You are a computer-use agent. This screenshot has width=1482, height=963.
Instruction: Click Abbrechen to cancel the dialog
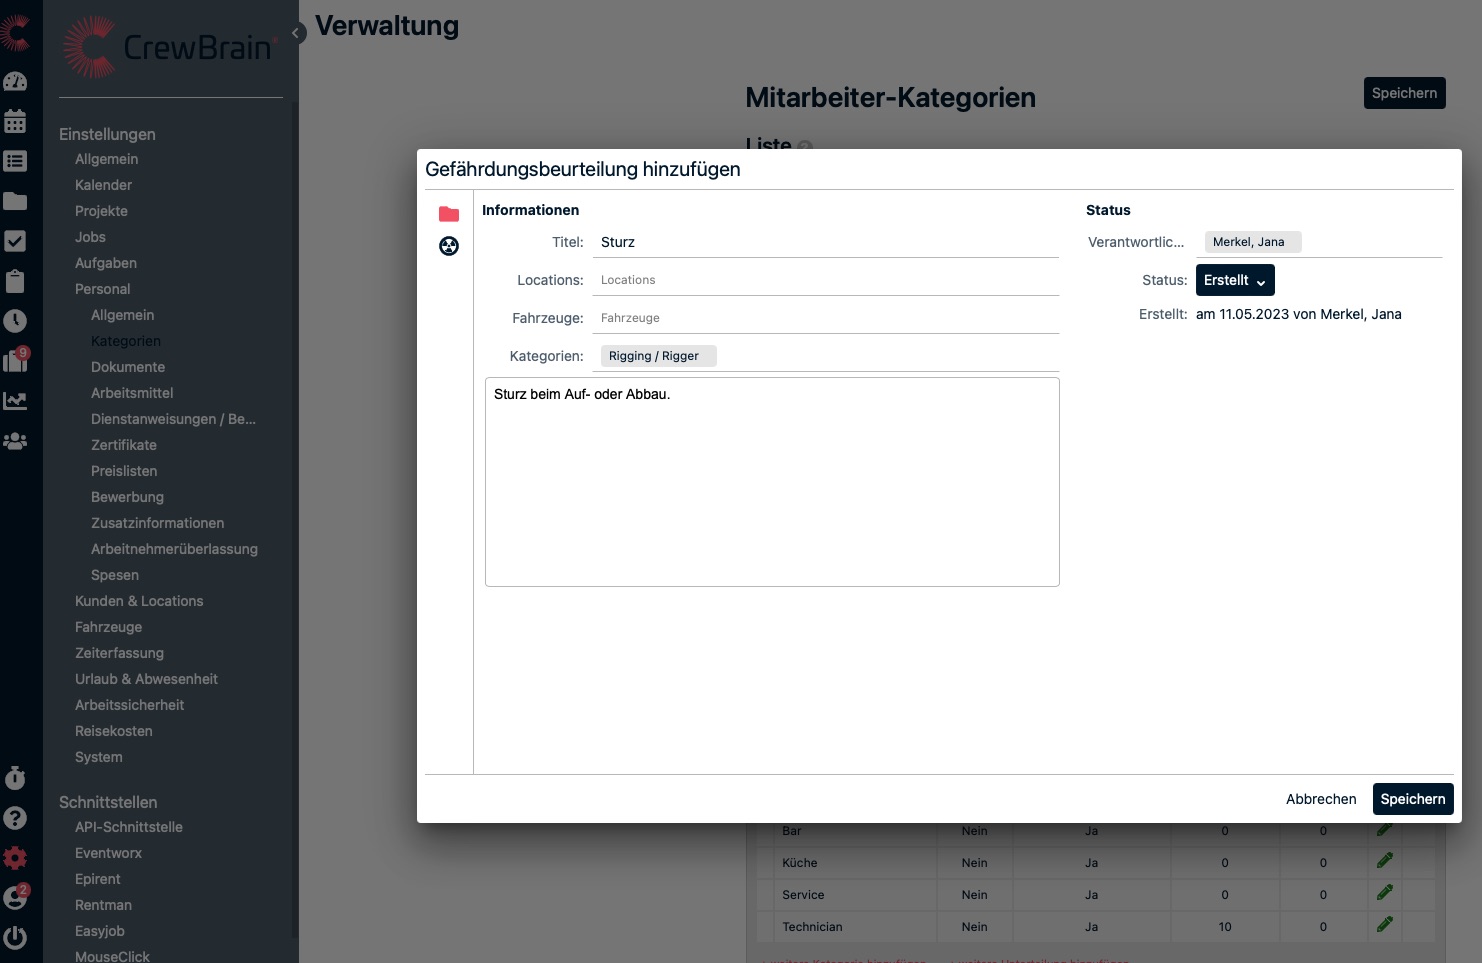[x=1321, y=799]
